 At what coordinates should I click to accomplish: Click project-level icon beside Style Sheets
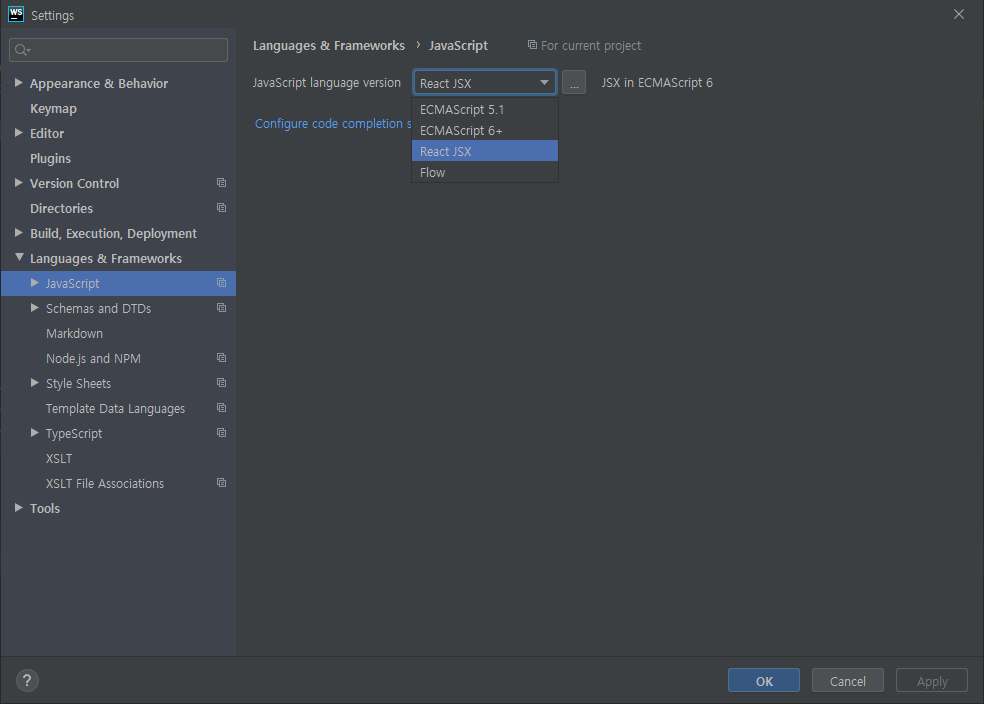[222, 383]
